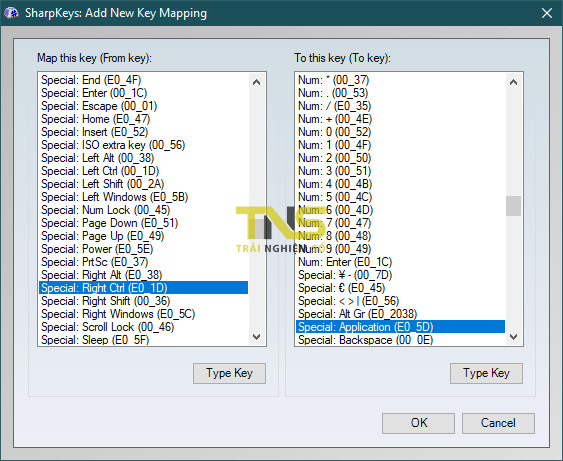Image resolution: width=563 pixels, height=461 pixels.
Task: Close the Add New Key Mapping dialog
Action: pyautogui.click(x=547, y=13)
